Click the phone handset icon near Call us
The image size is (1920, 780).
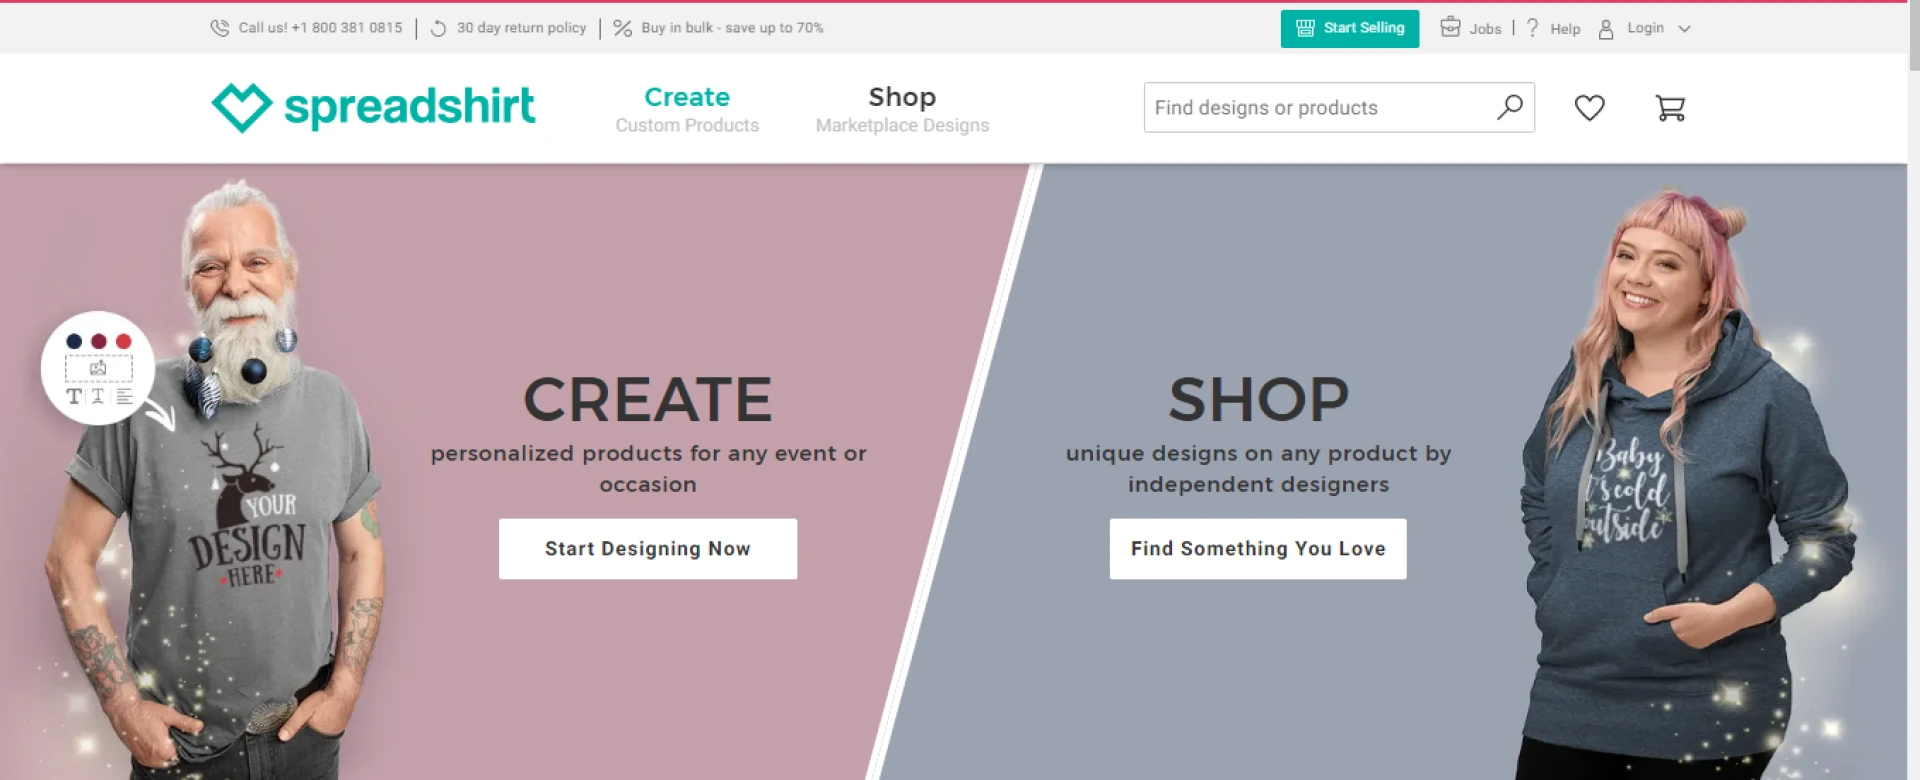tap(218, 27)
